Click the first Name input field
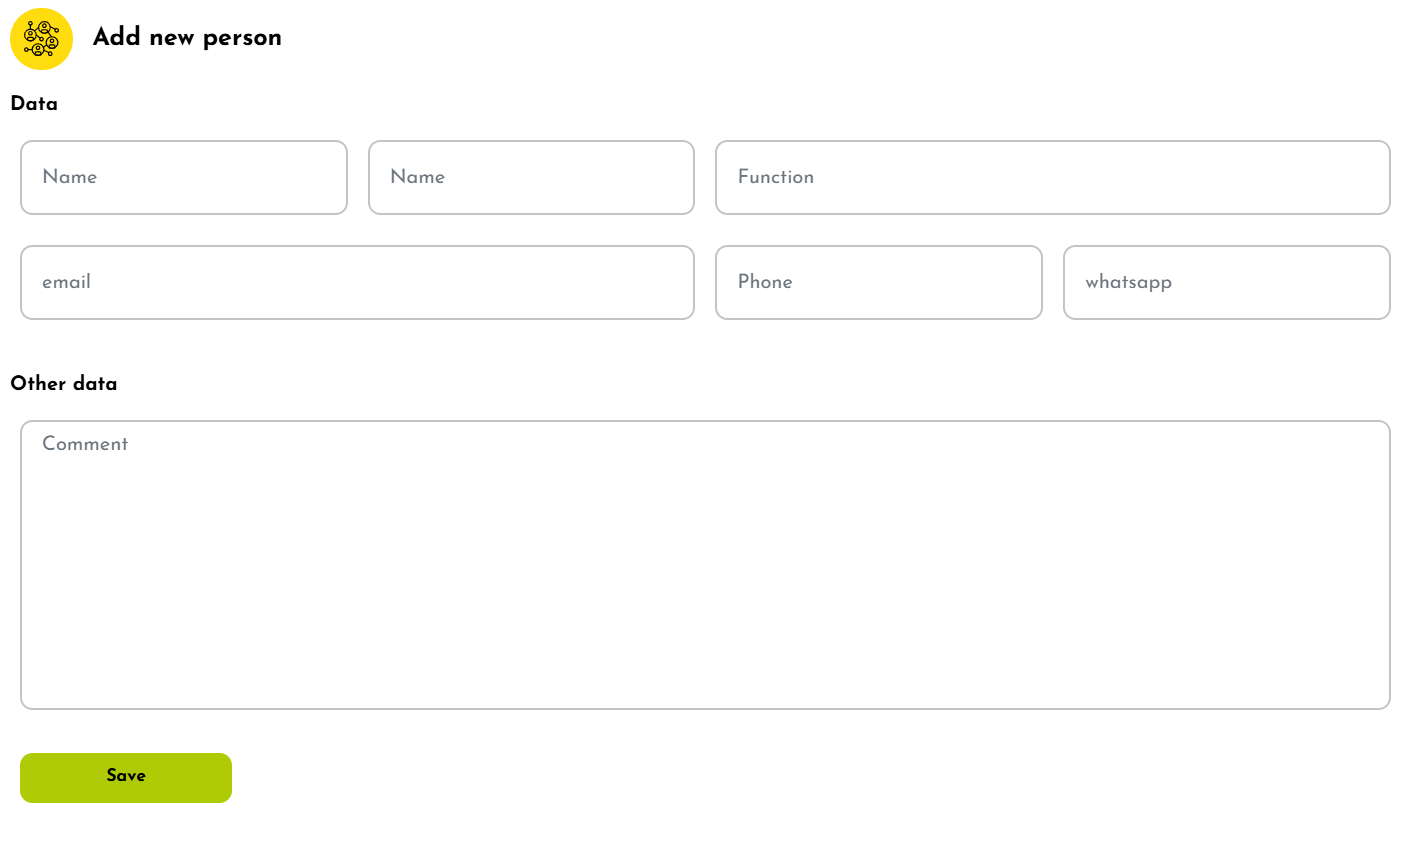Image resolution: width=1415 pixels, height=846 pixels. click(x=184, y=177)
